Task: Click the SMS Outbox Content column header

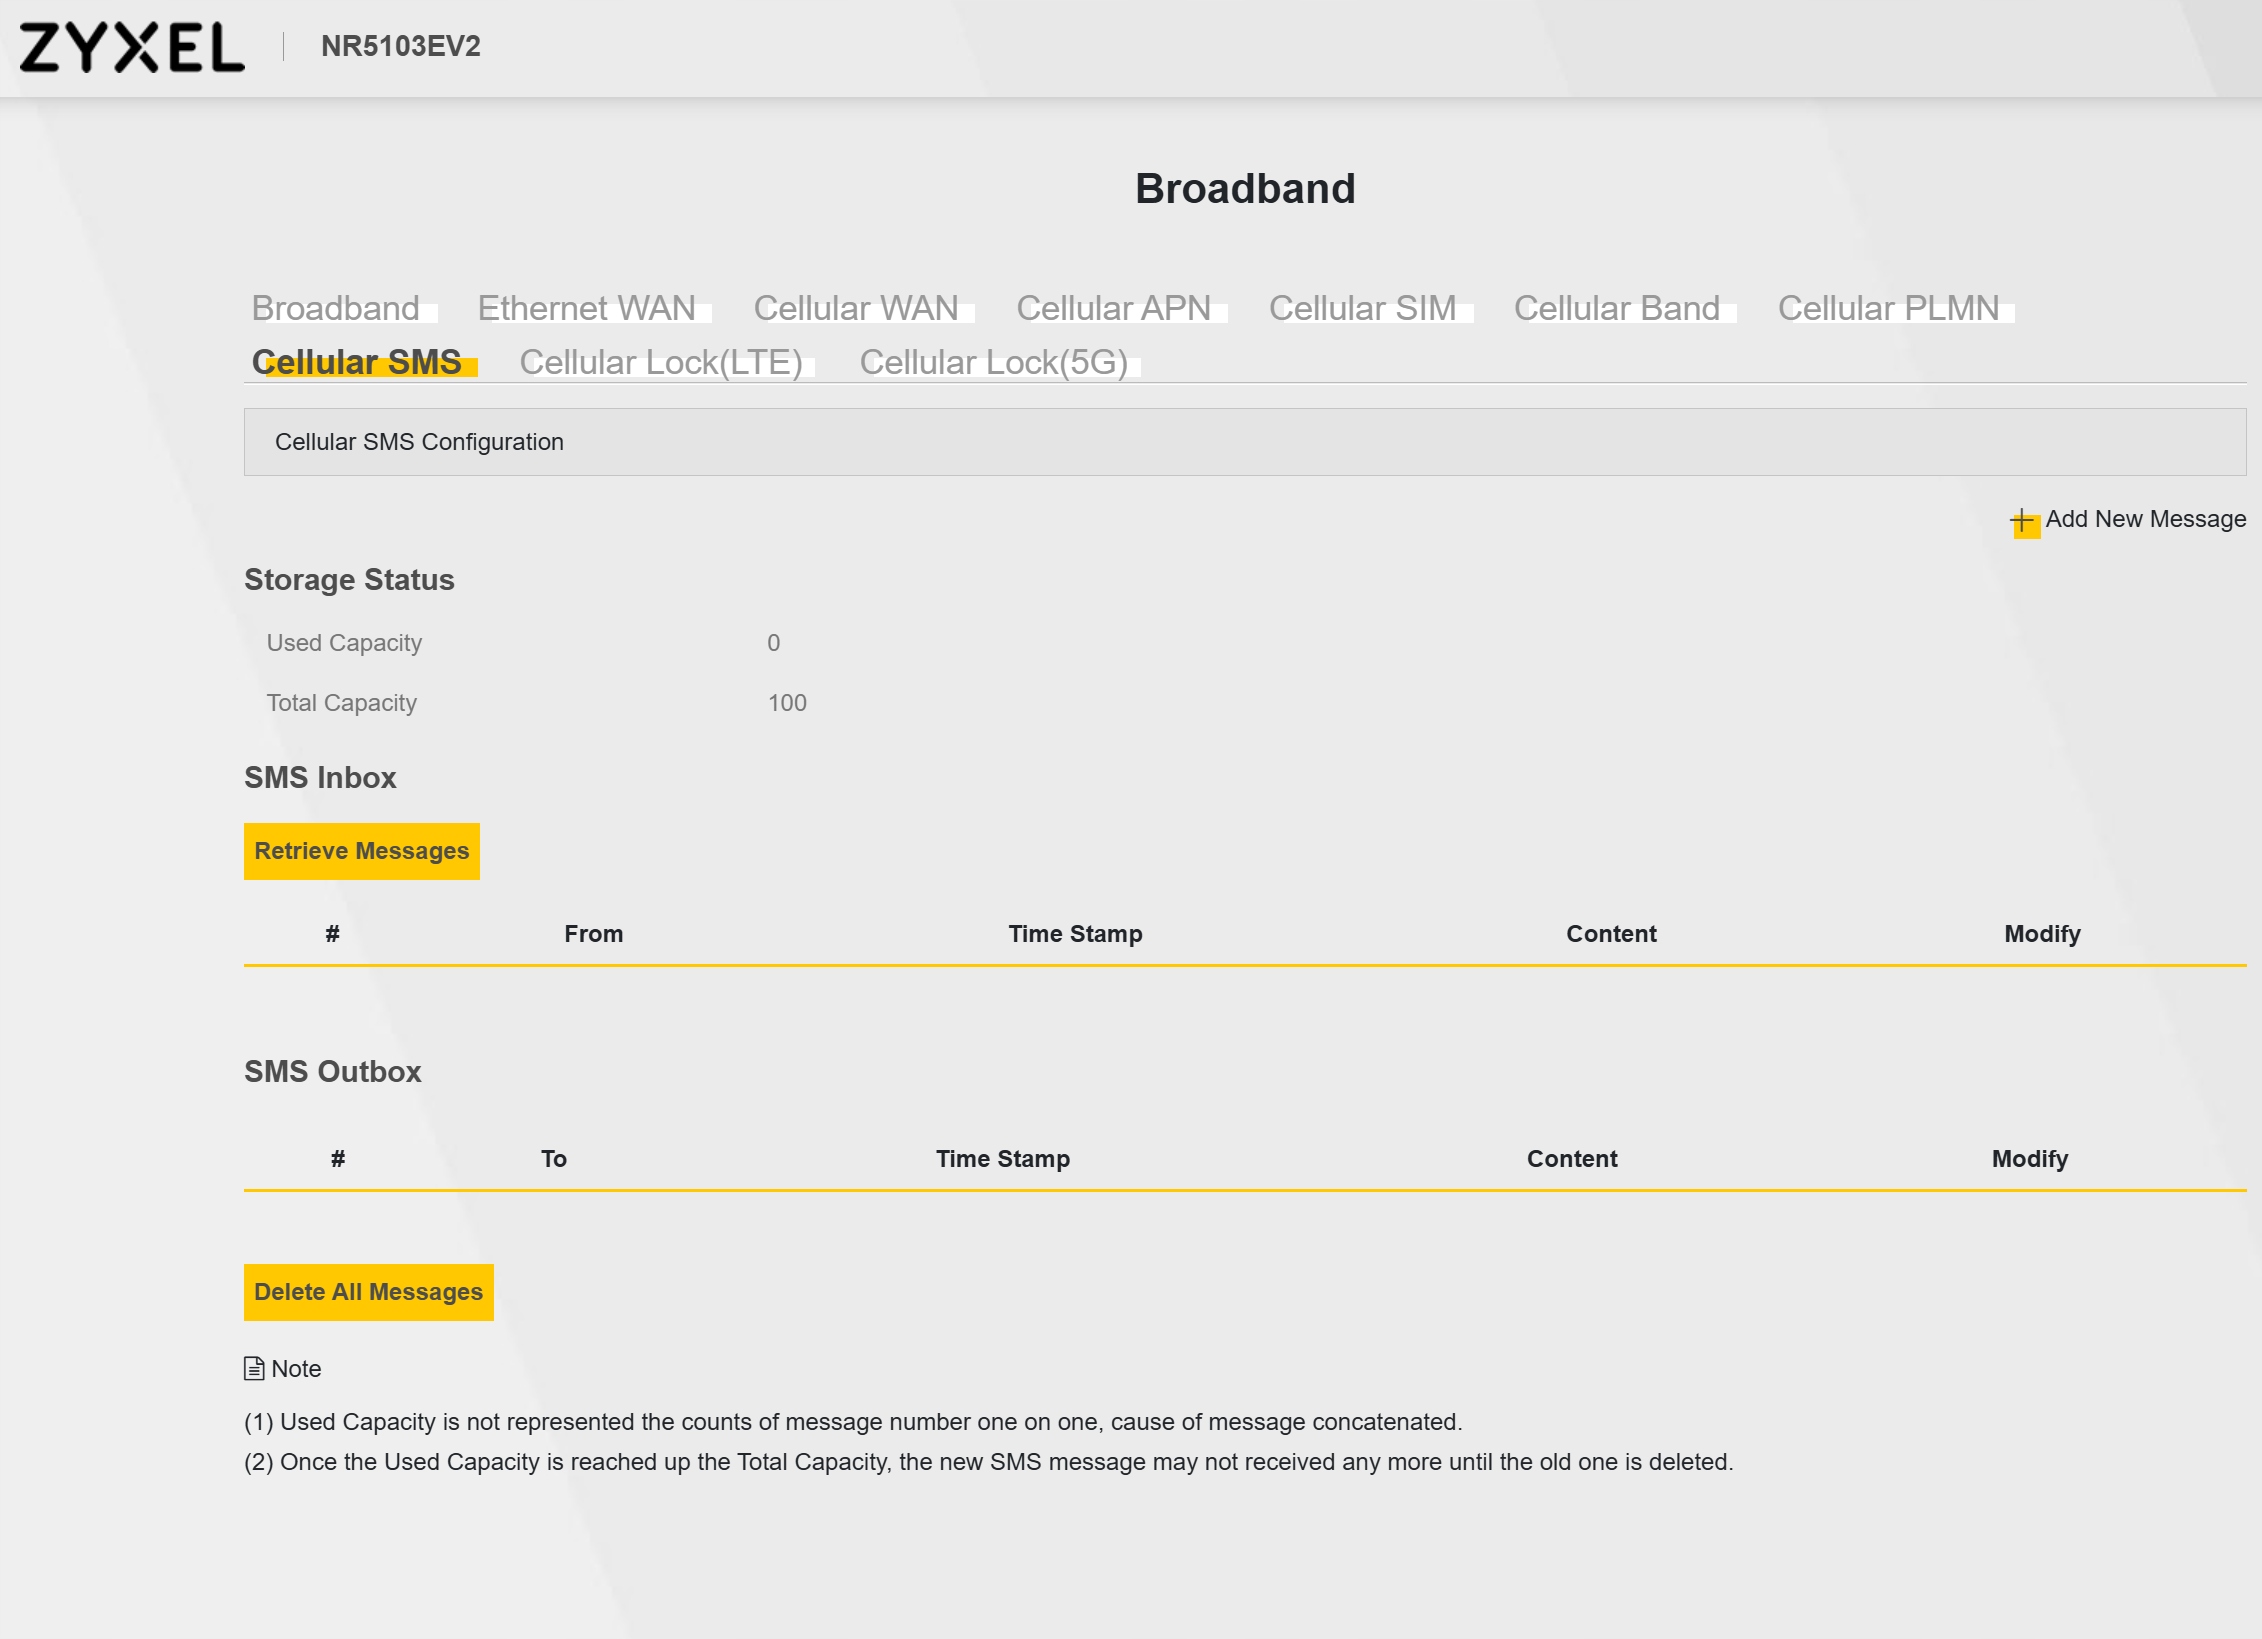Action: [x=1571, y=1159]
